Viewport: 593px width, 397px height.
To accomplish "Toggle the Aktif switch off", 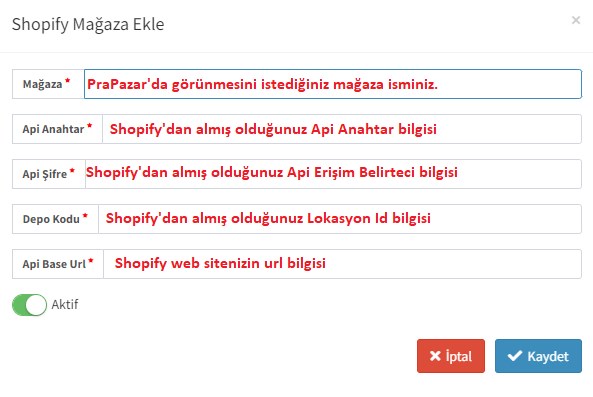I will click(29, 305).
